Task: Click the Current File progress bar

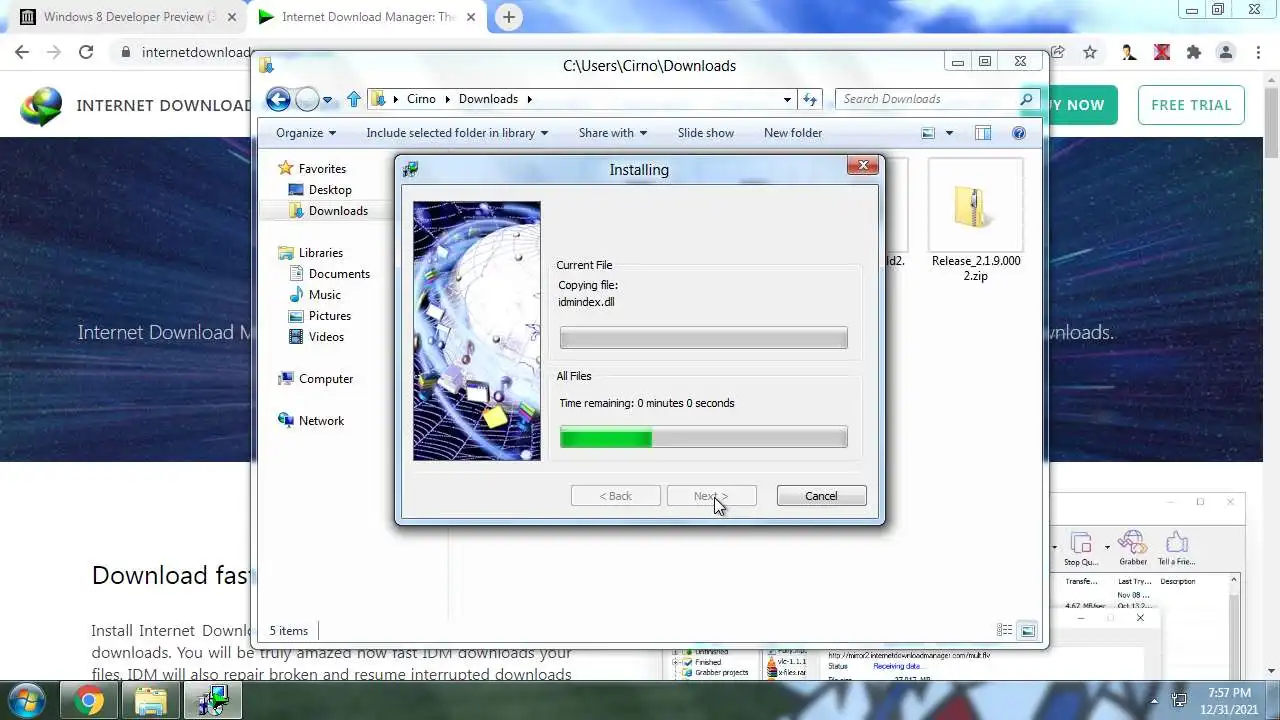Action: point(703,338)
